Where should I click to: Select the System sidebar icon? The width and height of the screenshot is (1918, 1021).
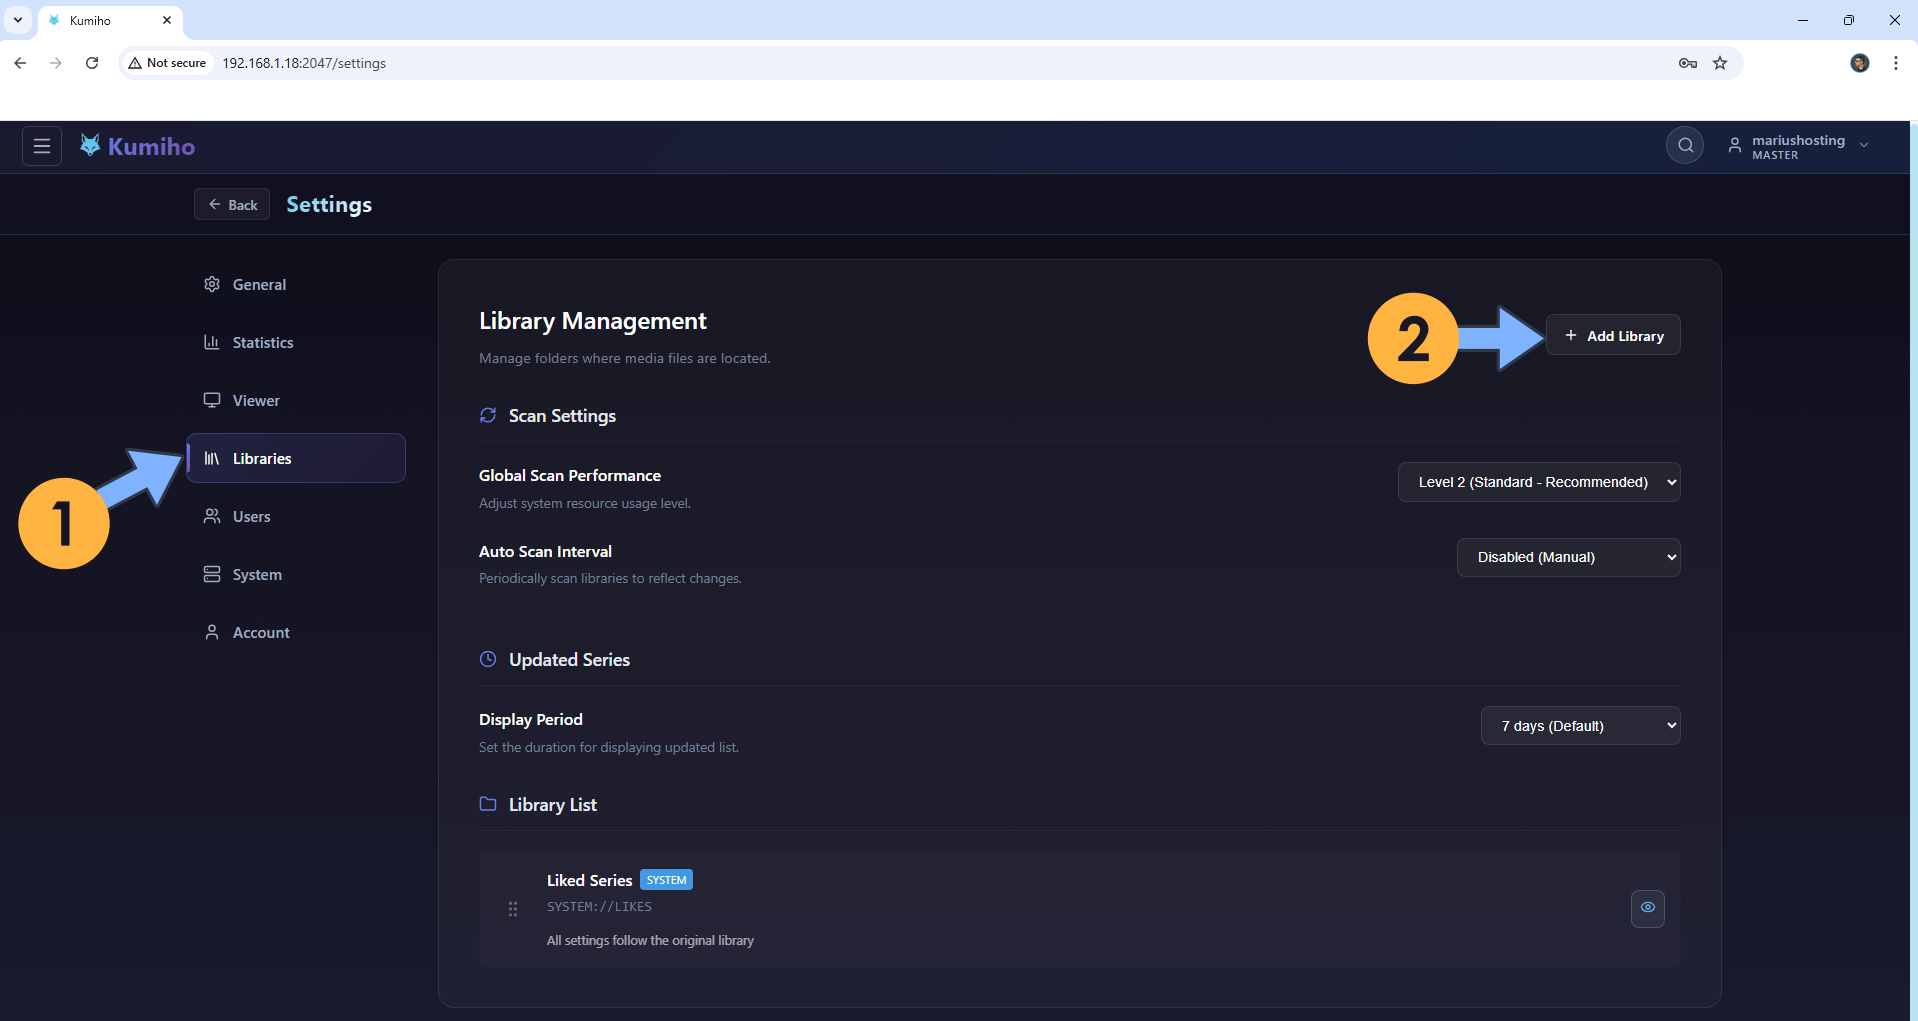[x=211, y=574]
